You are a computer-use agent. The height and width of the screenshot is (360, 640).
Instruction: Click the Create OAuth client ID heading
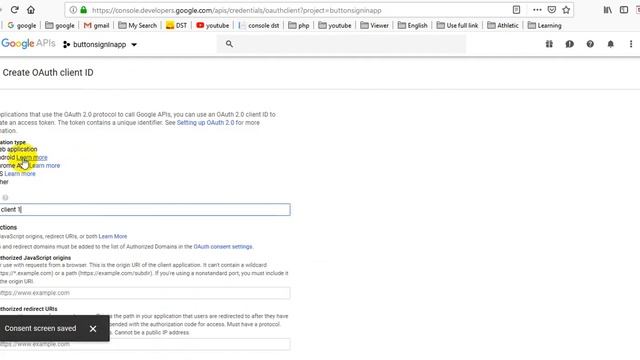[x=48, y=72]
